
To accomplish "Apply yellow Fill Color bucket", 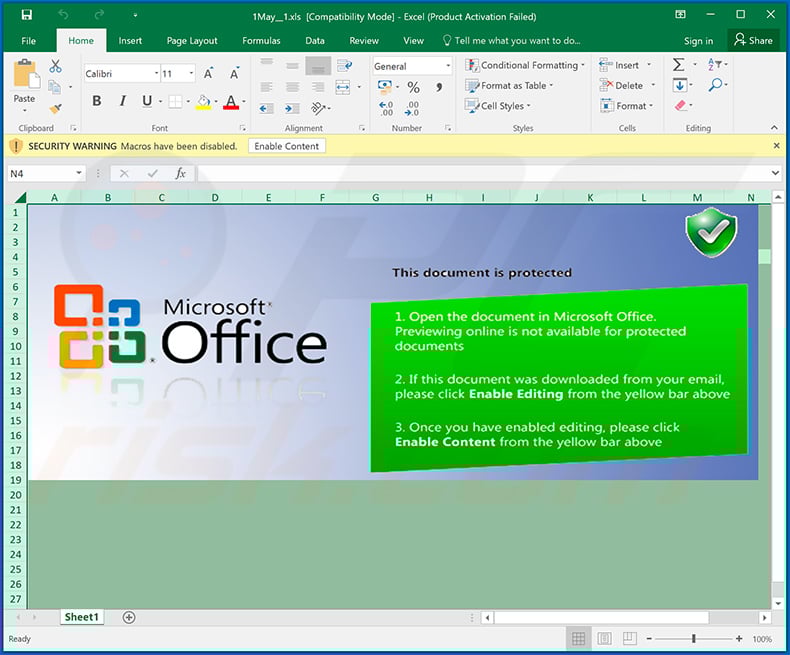I will 204,102.
